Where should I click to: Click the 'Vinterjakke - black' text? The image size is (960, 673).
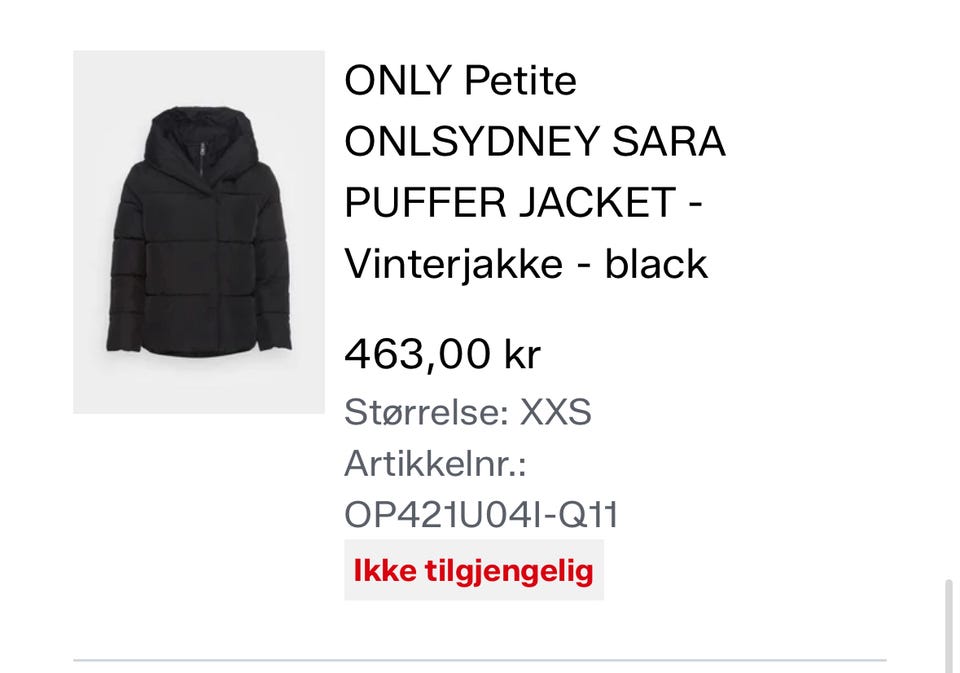pos(527,264)
